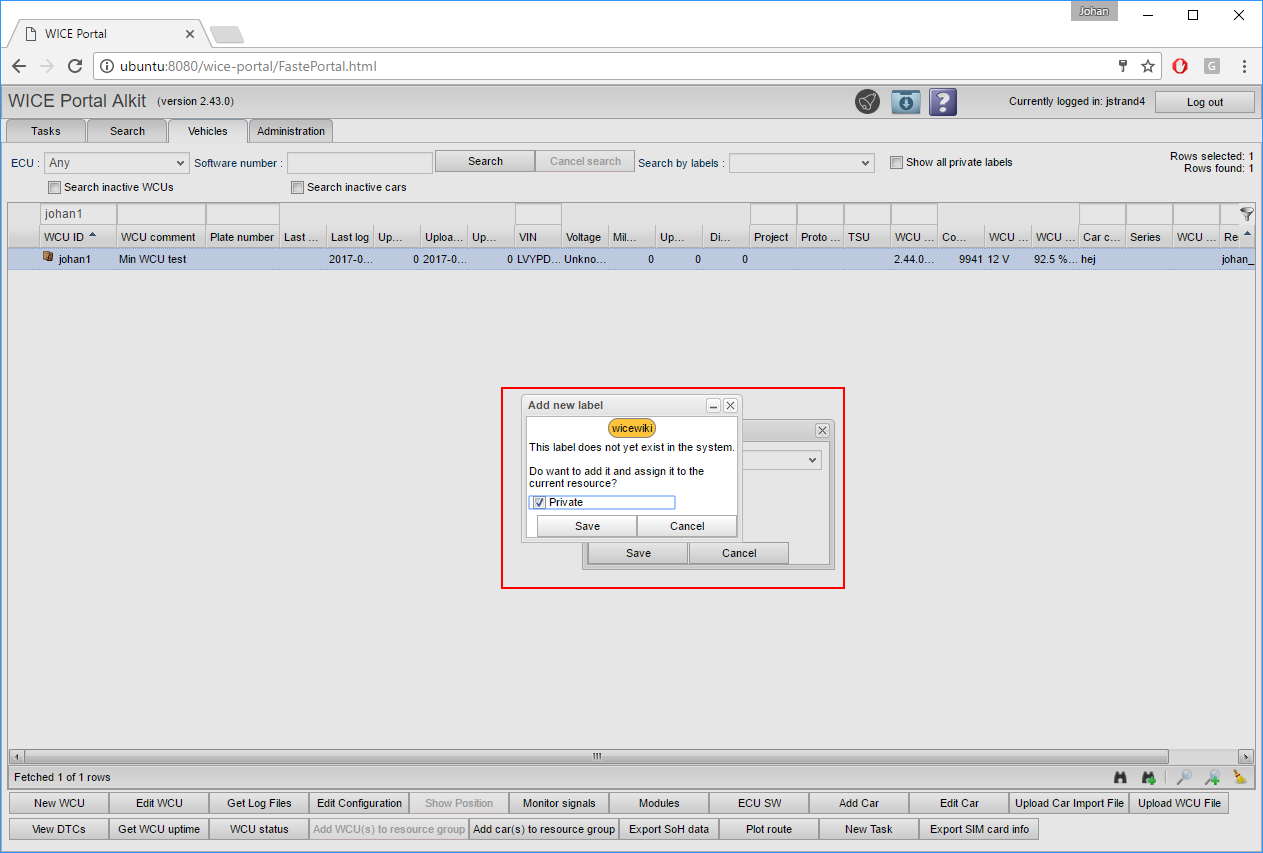The width and height of the screenshot is (1263, 853).
Task: Click the Software number input field
Action: click(x=360, y=162)
